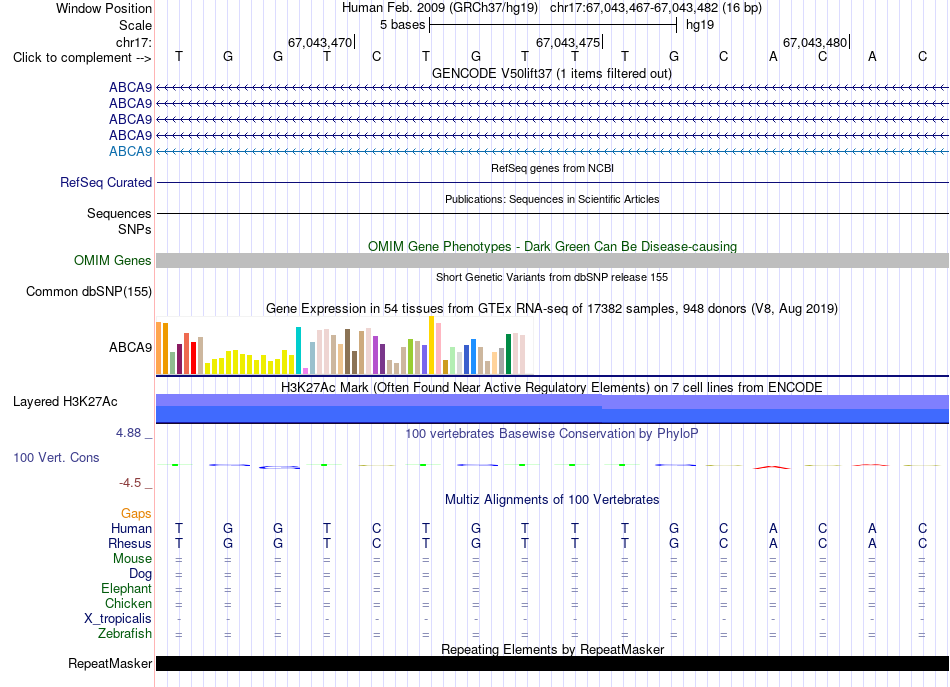This screenshot has width=950, height=687.
Task: Click the GENCODE V50lift37 track title
Action: 552,73
